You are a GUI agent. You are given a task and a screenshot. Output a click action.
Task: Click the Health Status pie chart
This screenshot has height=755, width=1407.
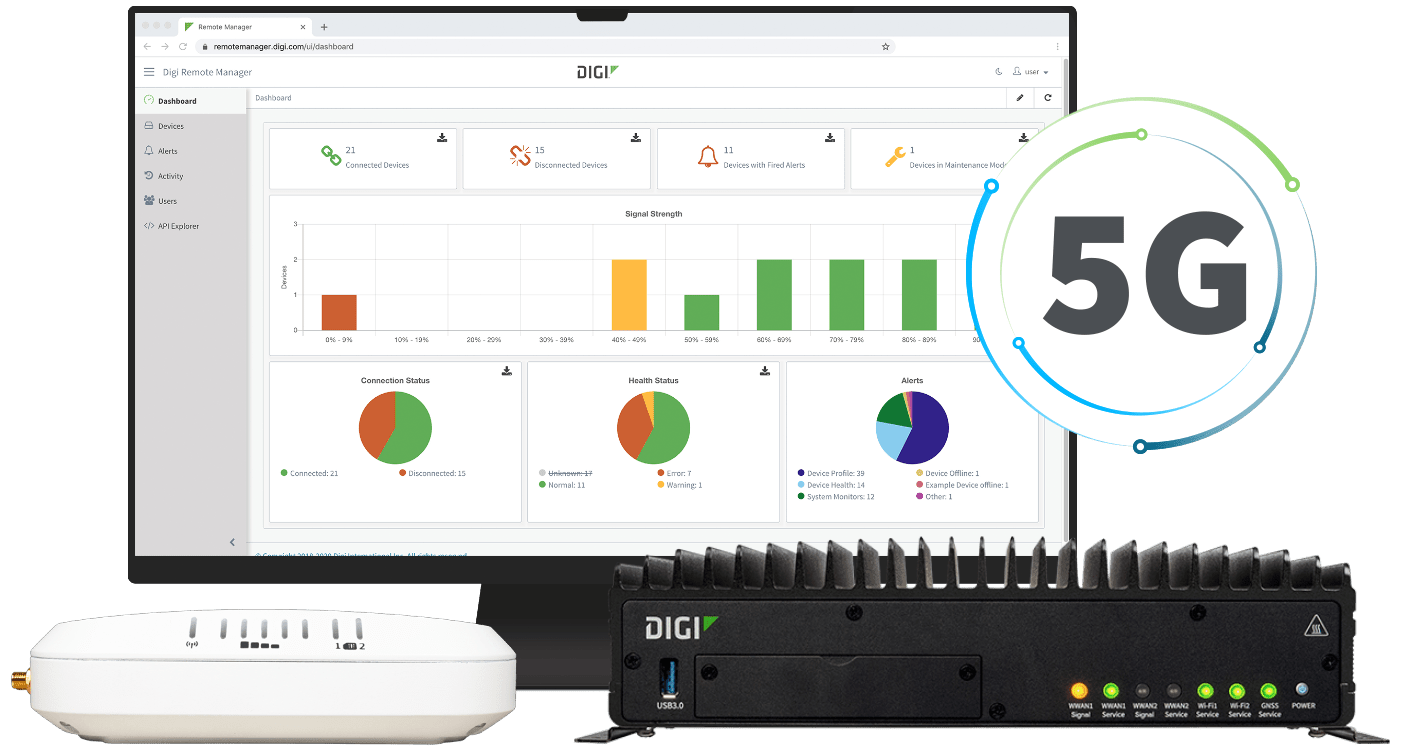pyautogui.click(x=653, y=427)
